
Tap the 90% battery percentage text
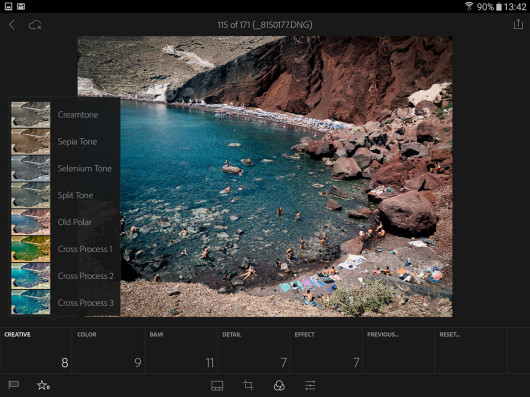pos(485,6)
